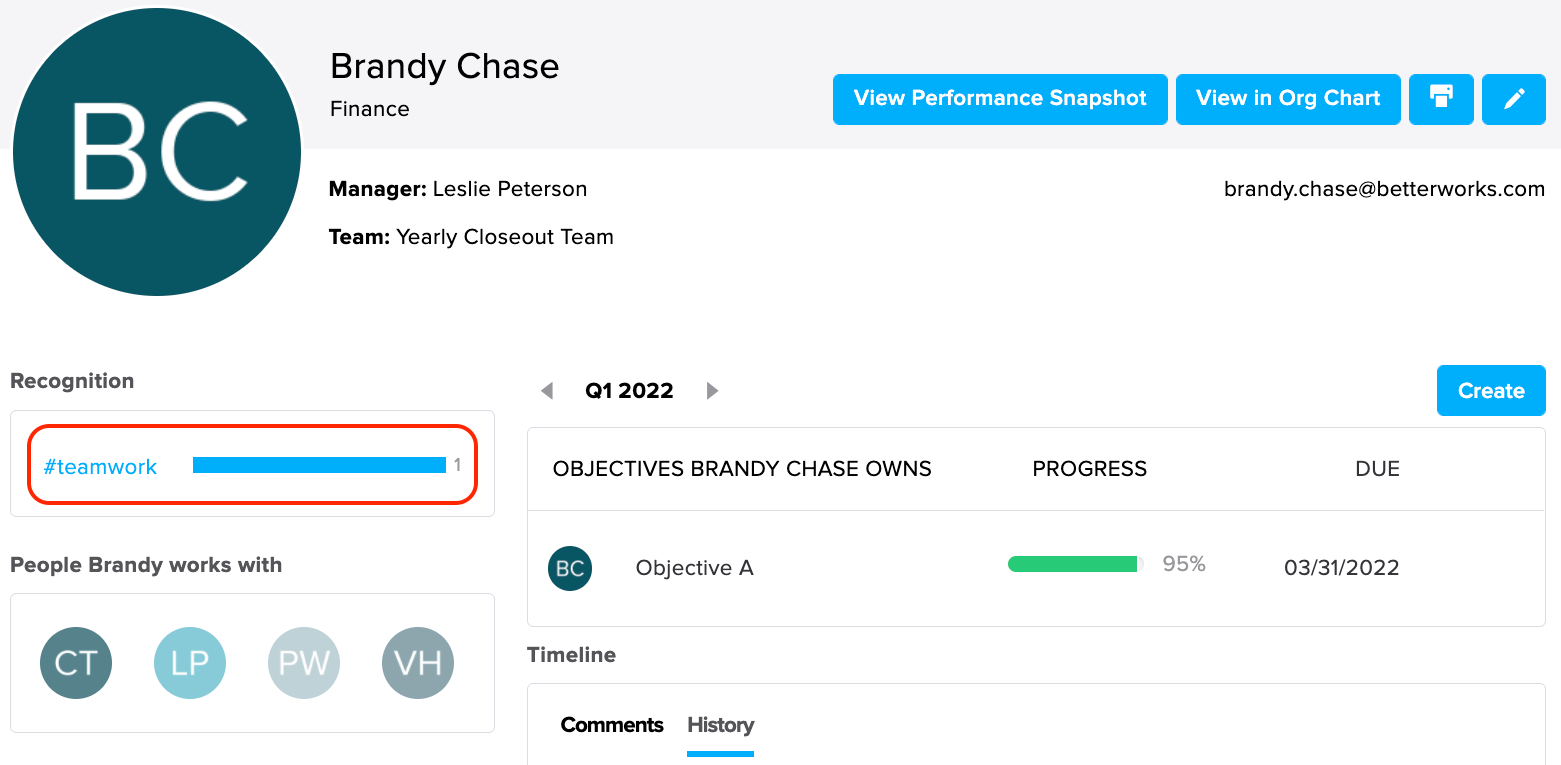The width and height of the screenshot is (1561, 765).
Task: Switch to the Comments tab
Action: point(612,725)
